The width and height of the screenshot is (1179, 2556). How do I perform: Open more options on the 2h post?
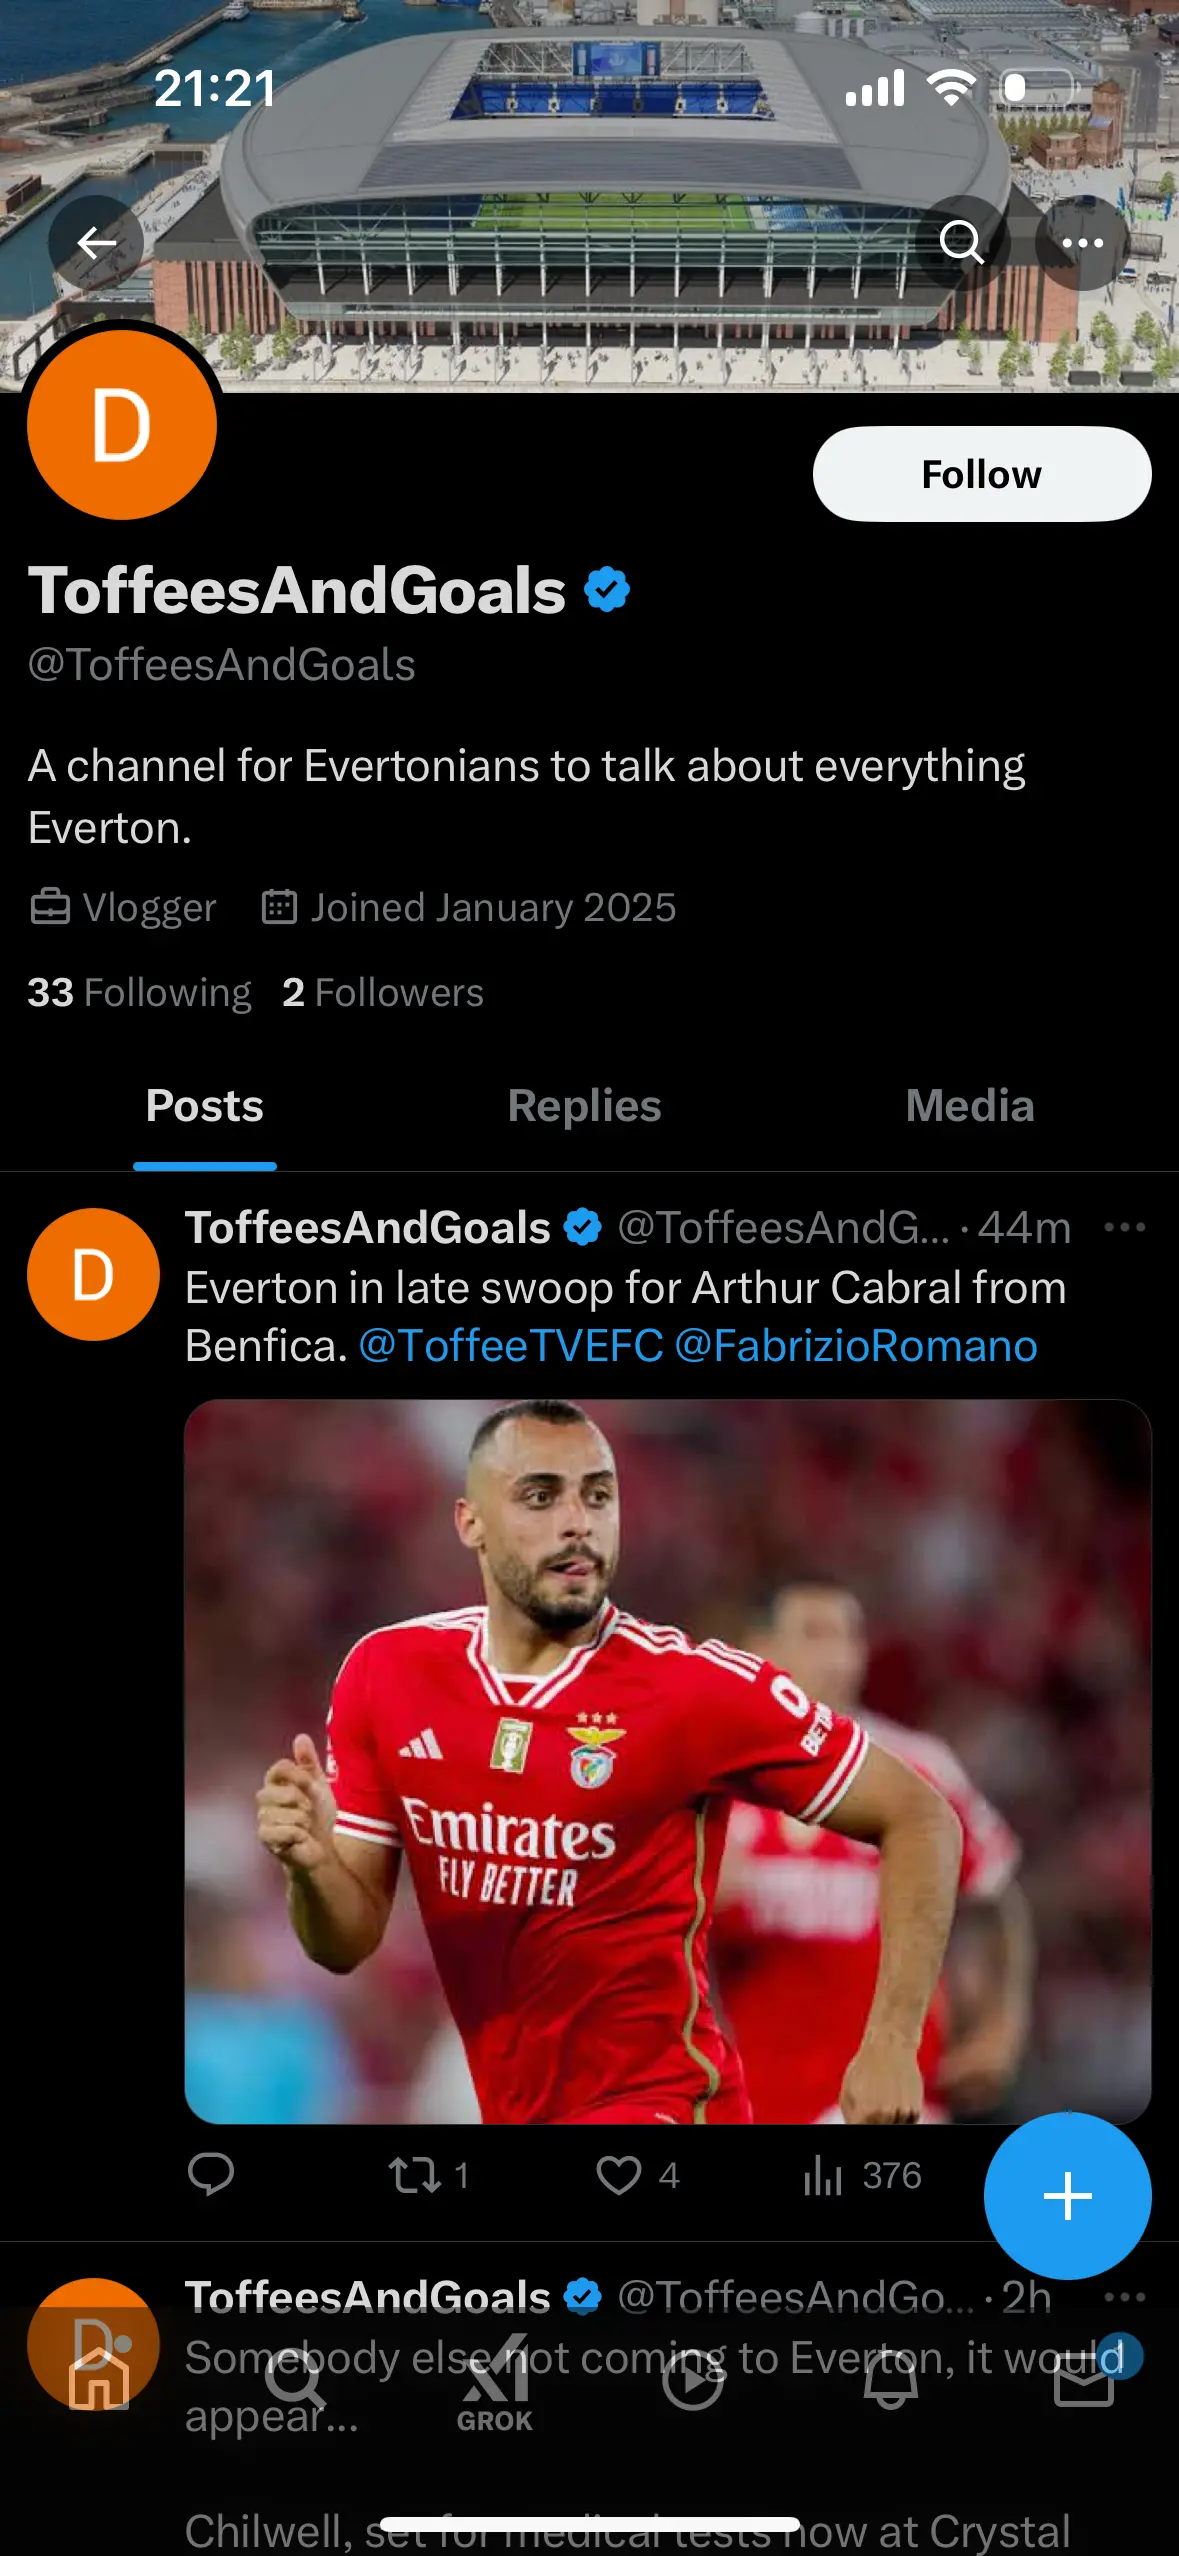pos(1124,2297)
